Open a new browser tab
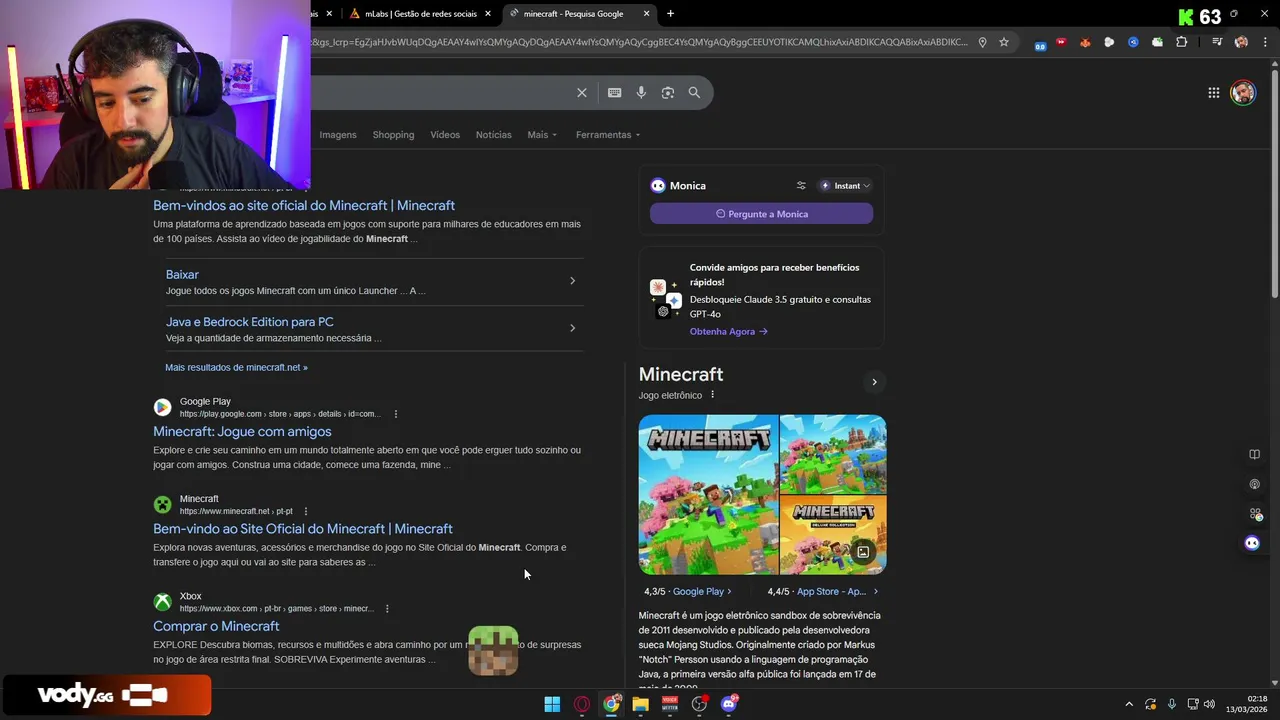Image resolution: width=1280 pixels, height=720 pixels. tap(670, 14)
